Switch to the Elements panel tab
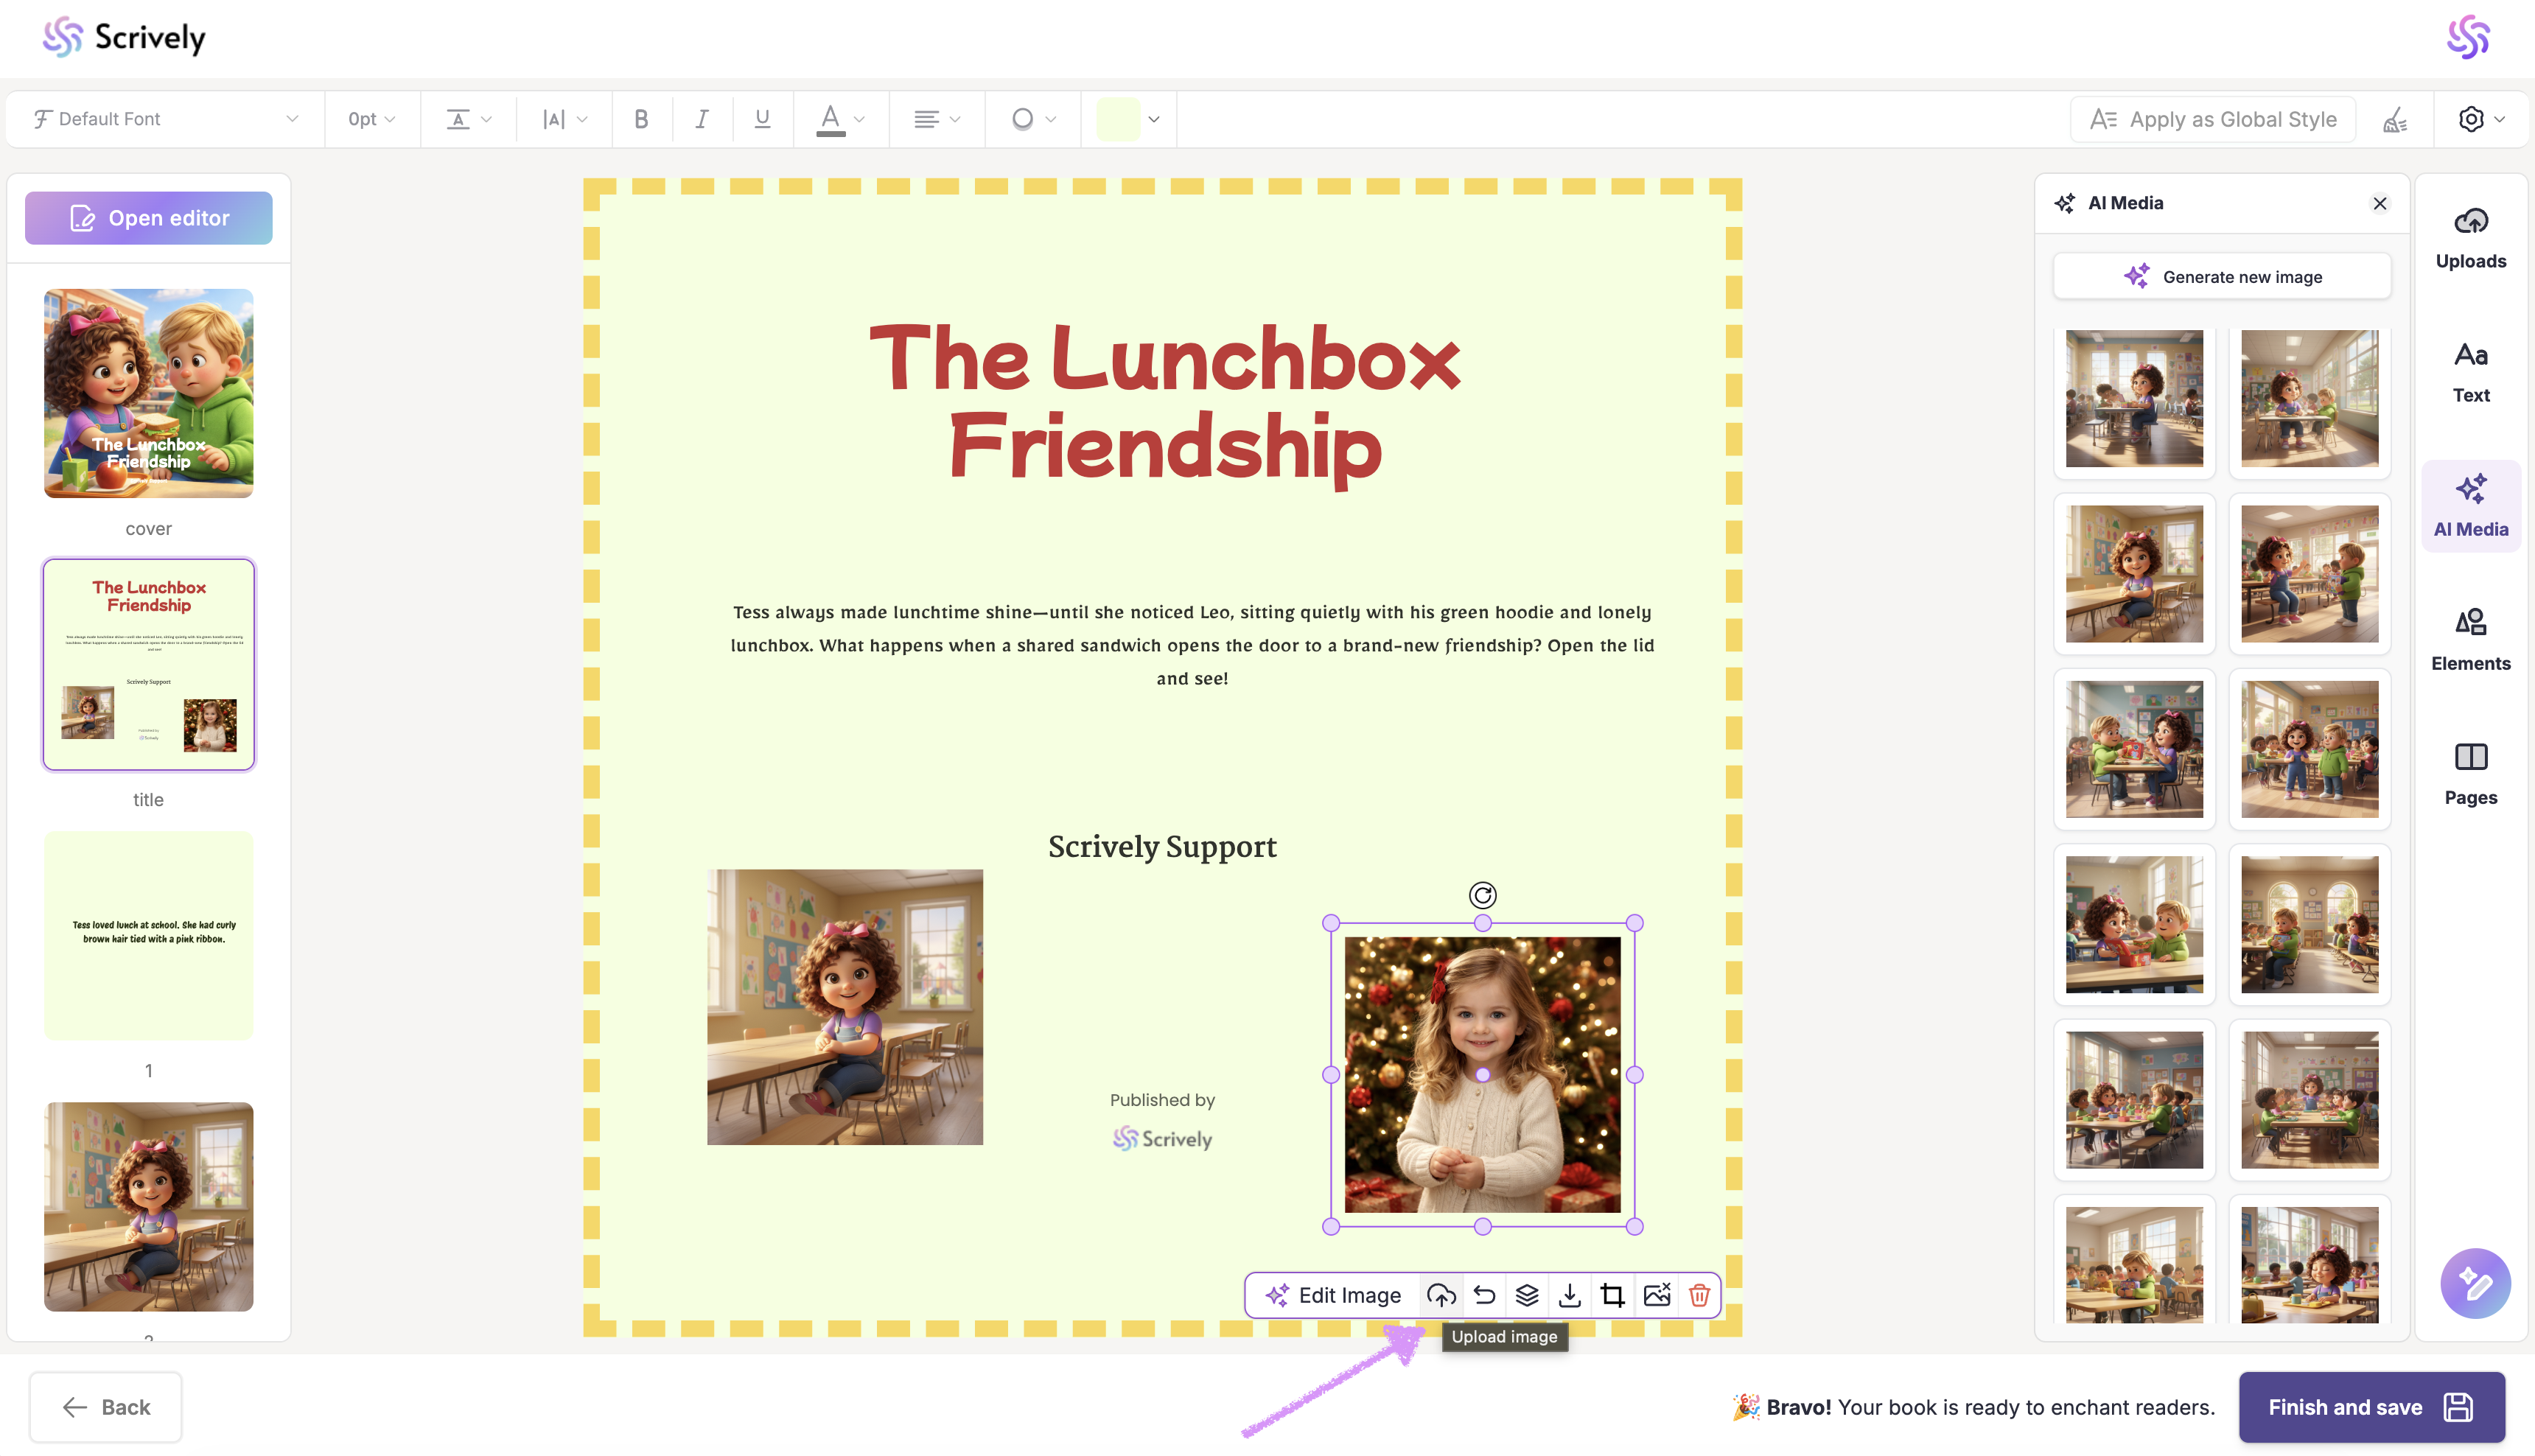 (x=2470, y=639)
